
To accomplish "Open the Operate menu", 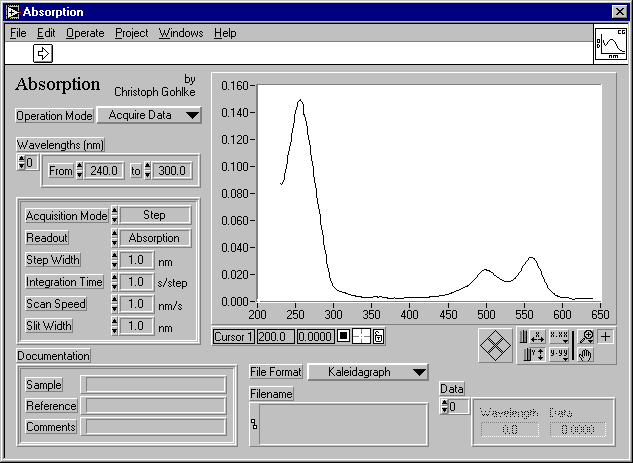I will pos(85,33).
